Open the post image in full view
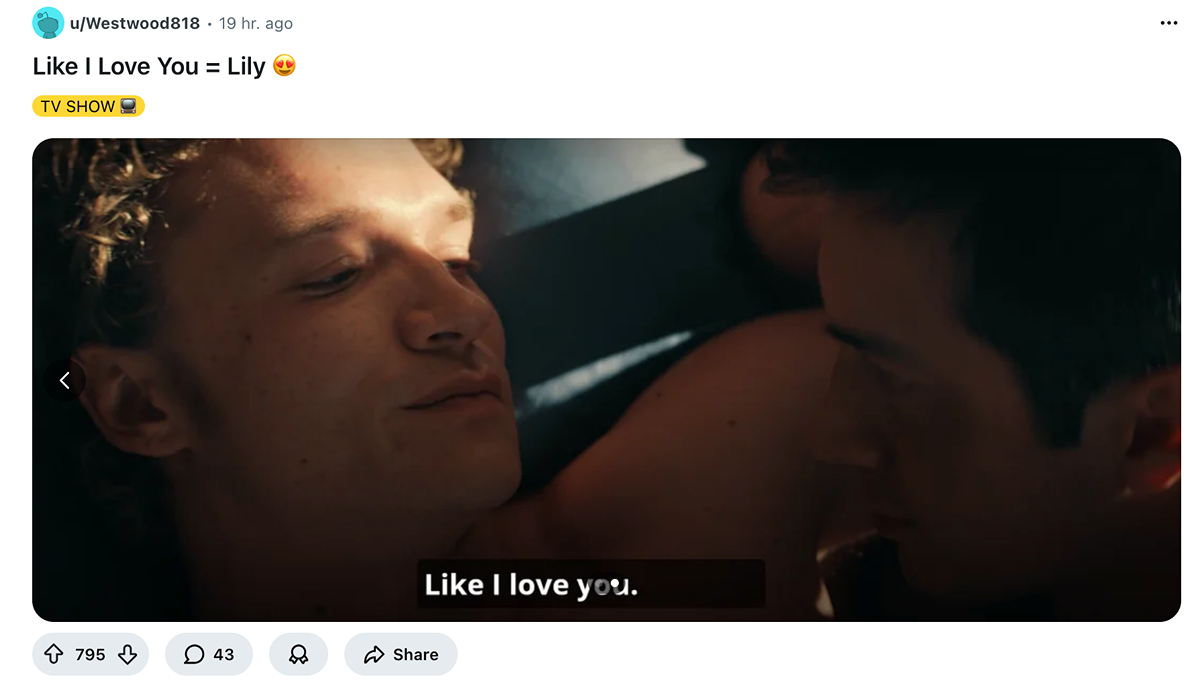Viewport: 1200px width, 683px height. (606, 380)
